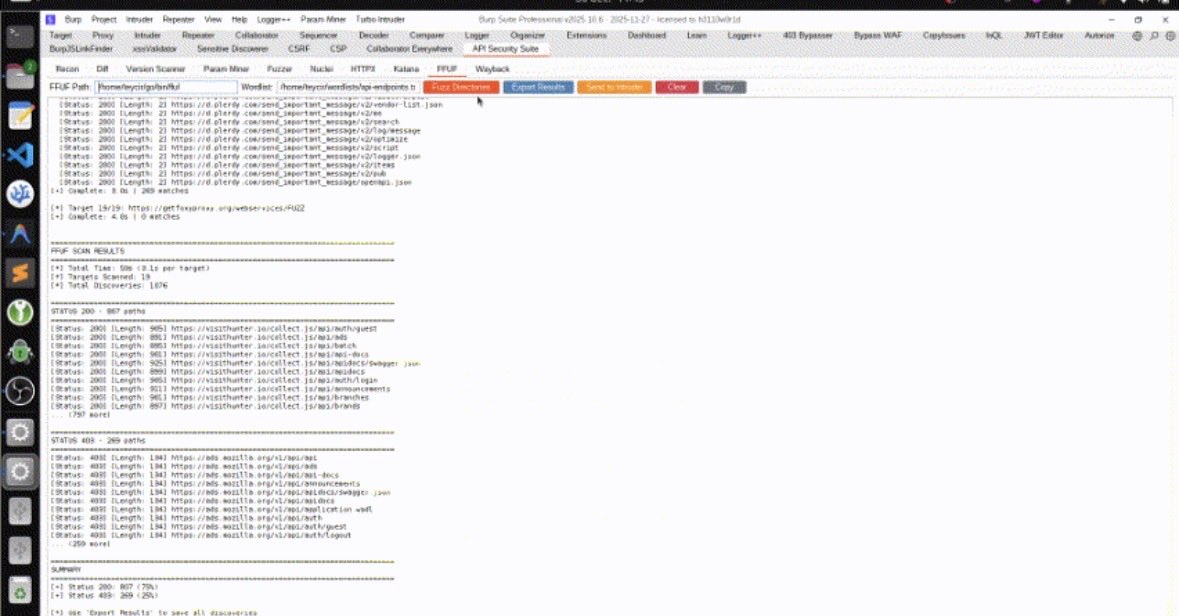Viewport: 1179px width, 616px height.
Task: Click the Fuzz Directories button
Action: tap(461, 87)
